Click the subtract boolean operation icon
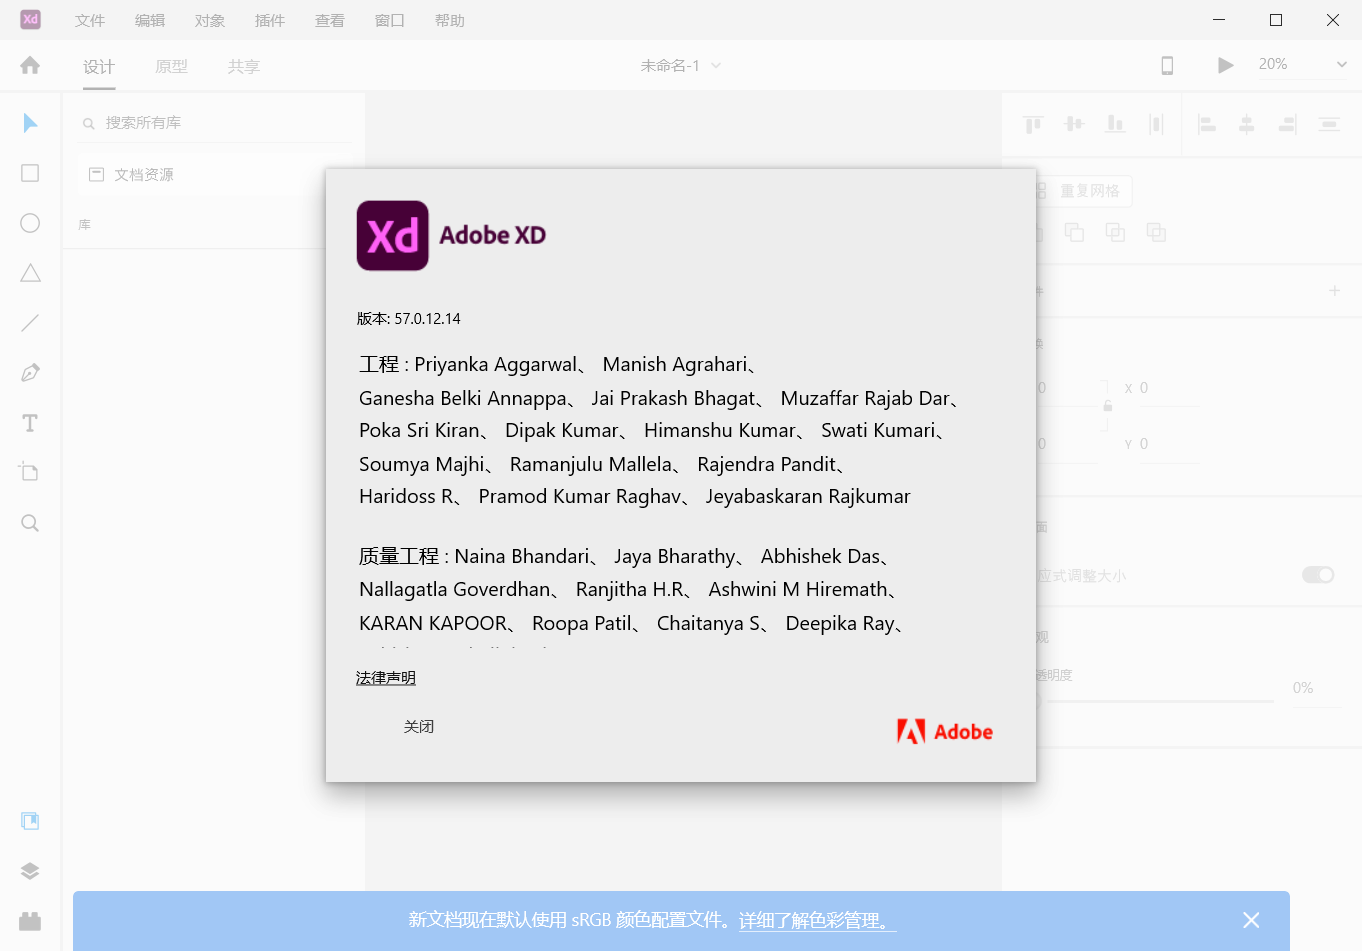Image resolution: width=1362 pixels, height=951 pixels. click(x=1074, y=232)
